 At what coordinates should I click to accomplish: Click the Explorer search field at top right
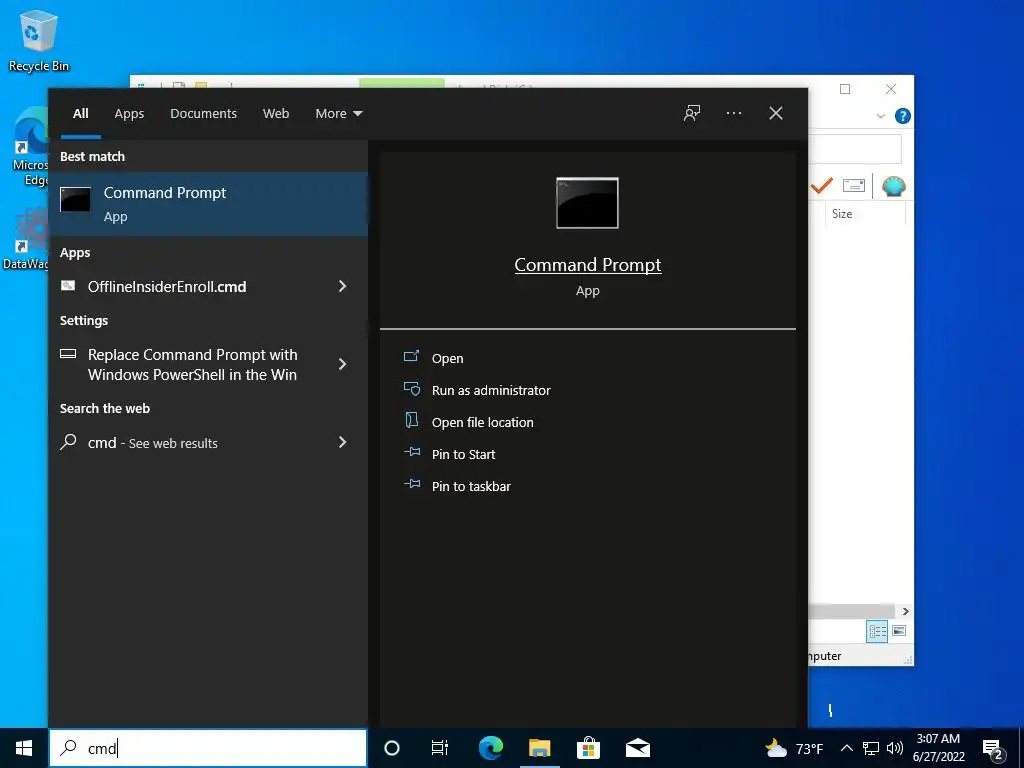855,149
